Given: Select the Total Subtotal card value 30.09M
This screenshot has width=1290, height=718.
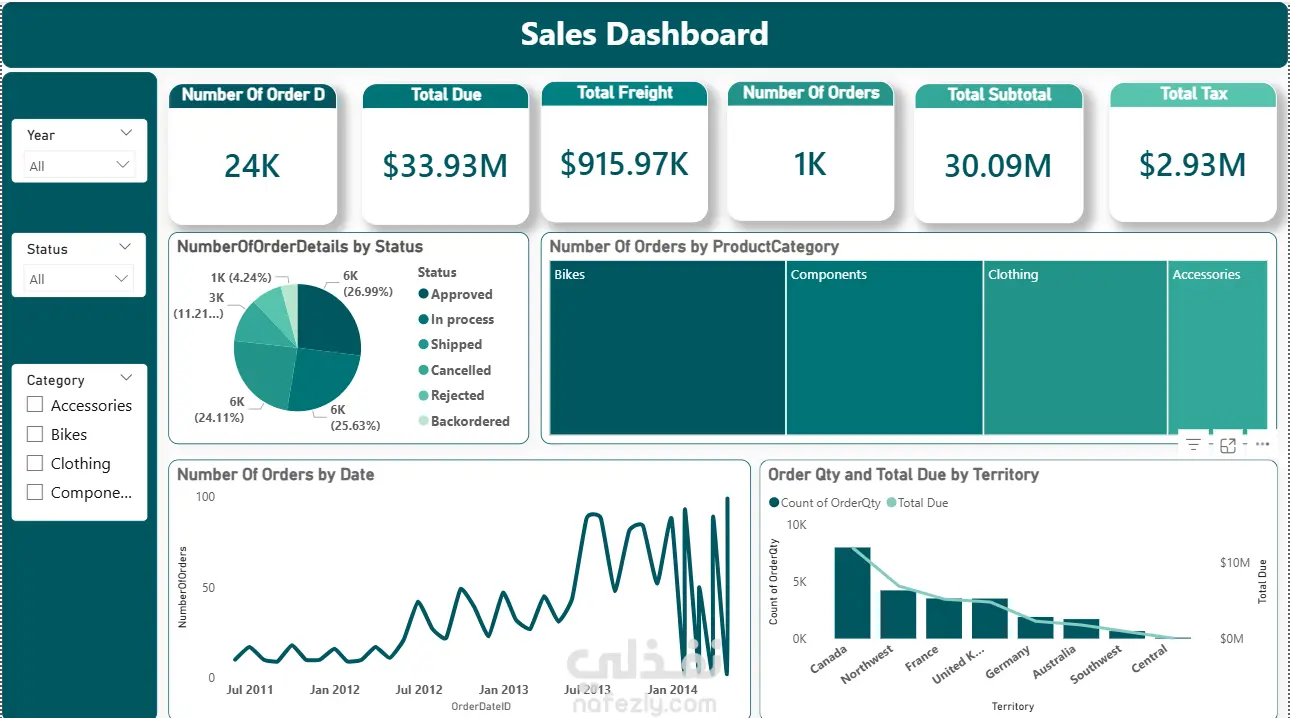Looking at the screenshot, I should point(998,166).
